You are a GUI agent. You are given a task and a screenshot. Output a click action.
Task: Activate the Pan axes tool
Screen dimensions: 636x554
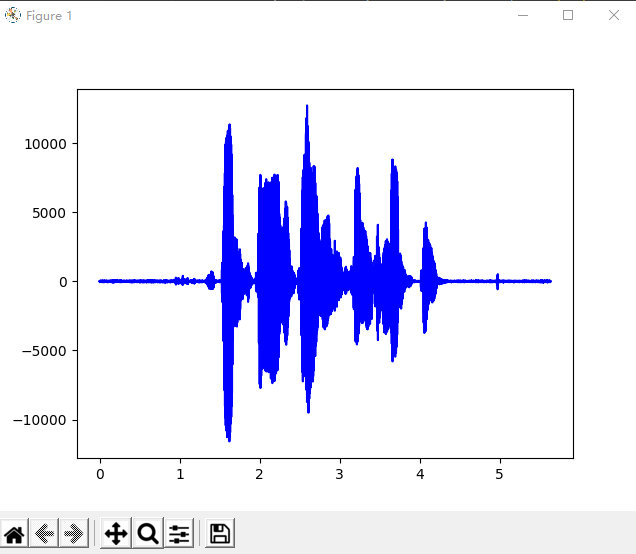pos(116,534)
